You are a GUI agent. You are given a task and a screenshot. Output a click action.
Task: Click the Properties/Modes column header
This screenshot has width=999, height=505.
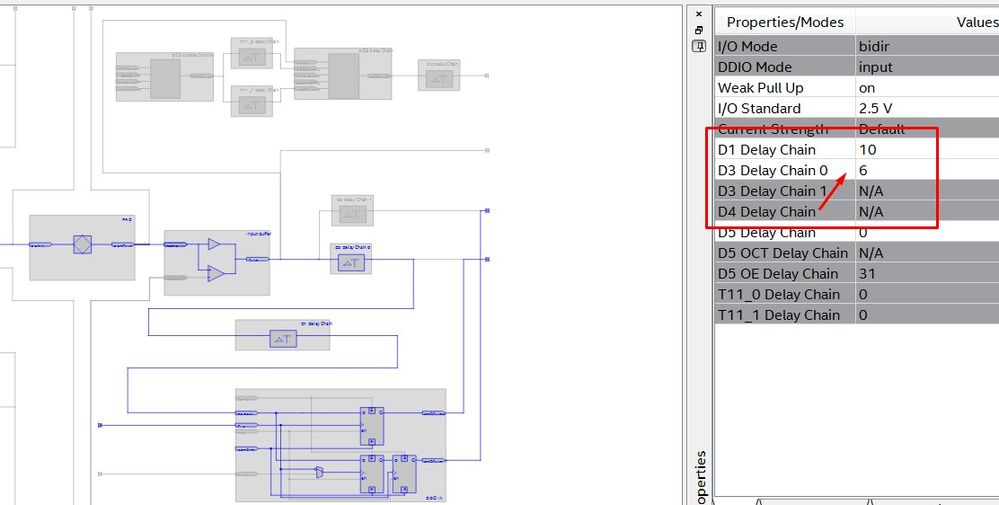pyautogui.click(x=785, y=22)
